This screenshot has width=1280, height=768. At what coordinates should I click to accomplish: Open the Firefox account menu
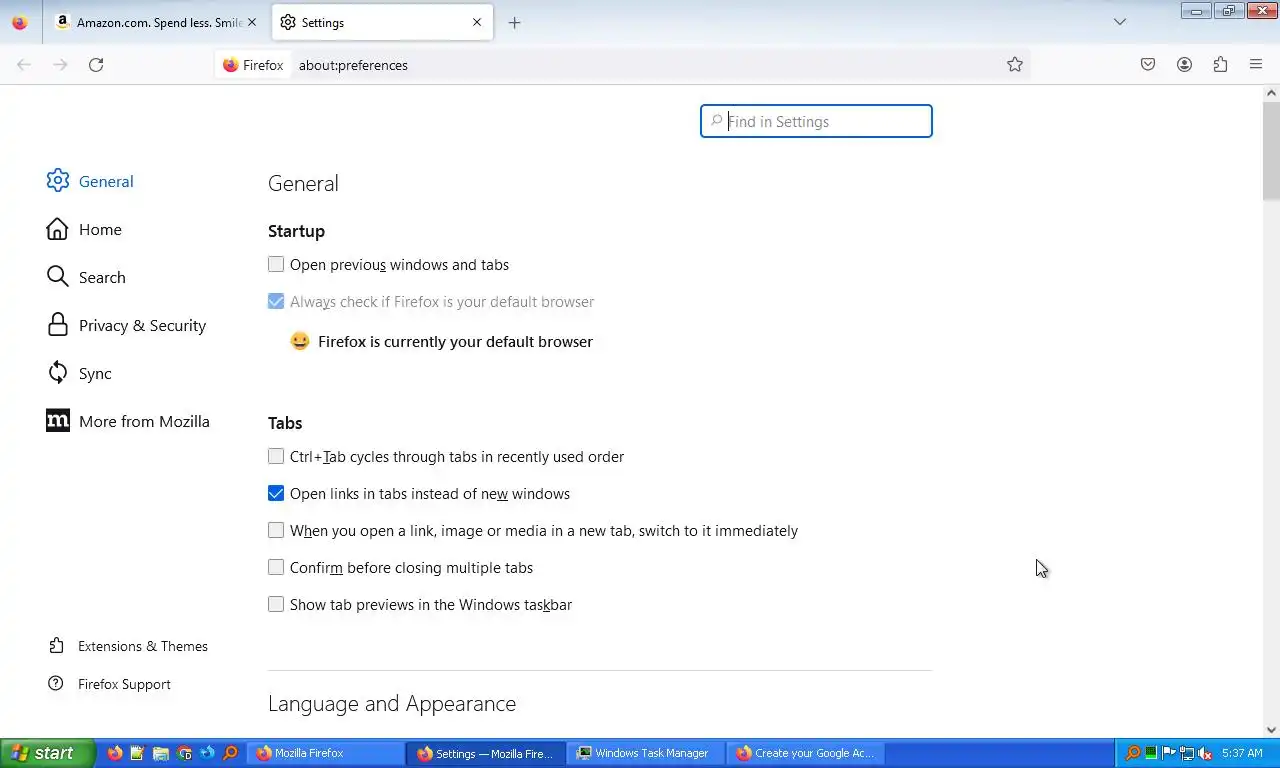[x=1184, y=65]
